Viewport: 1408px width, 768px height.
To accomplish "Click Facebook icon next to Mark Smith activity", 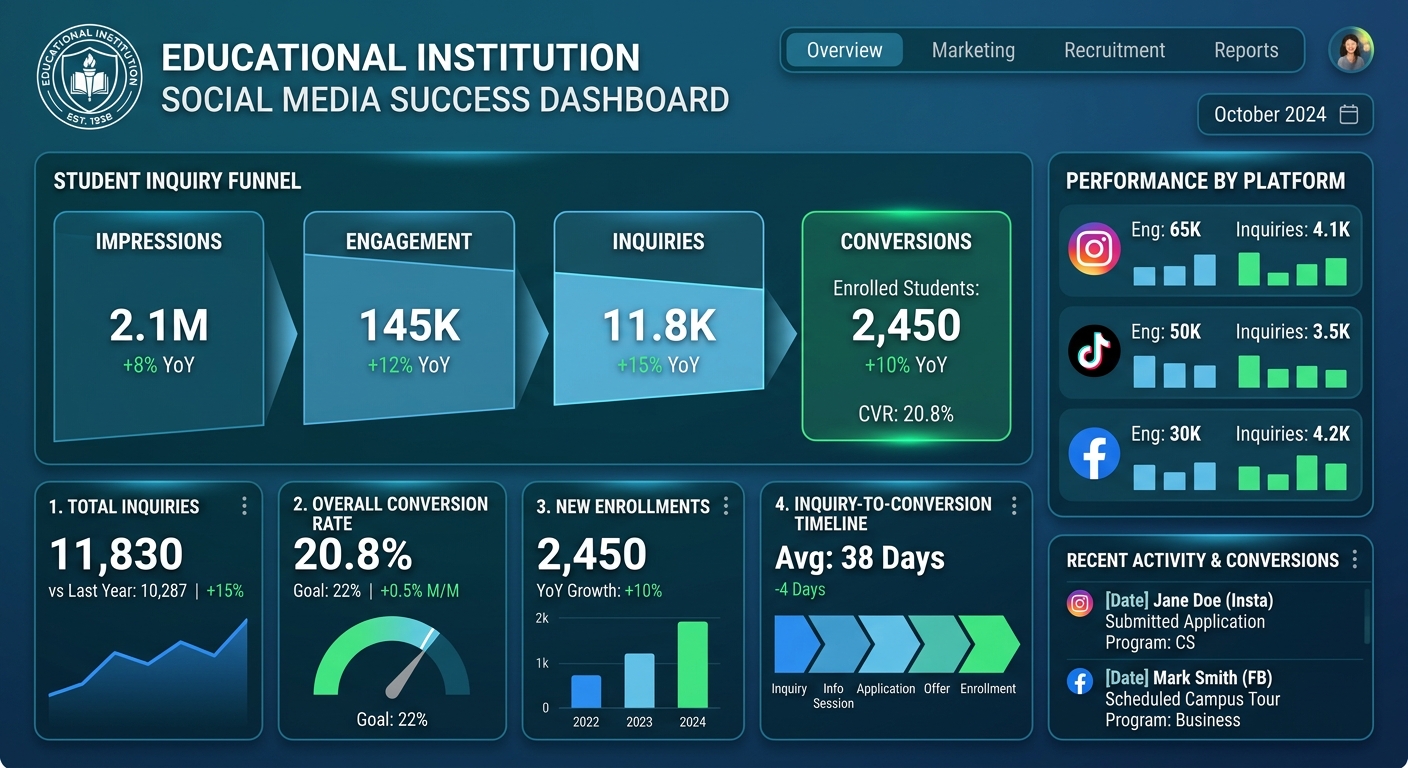I will coord(1079,682).
